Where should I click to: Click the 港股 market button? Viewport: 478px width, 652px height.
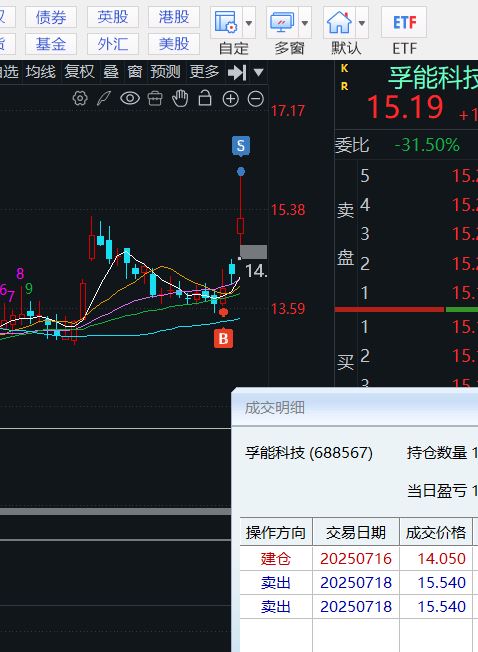point(174,17)
